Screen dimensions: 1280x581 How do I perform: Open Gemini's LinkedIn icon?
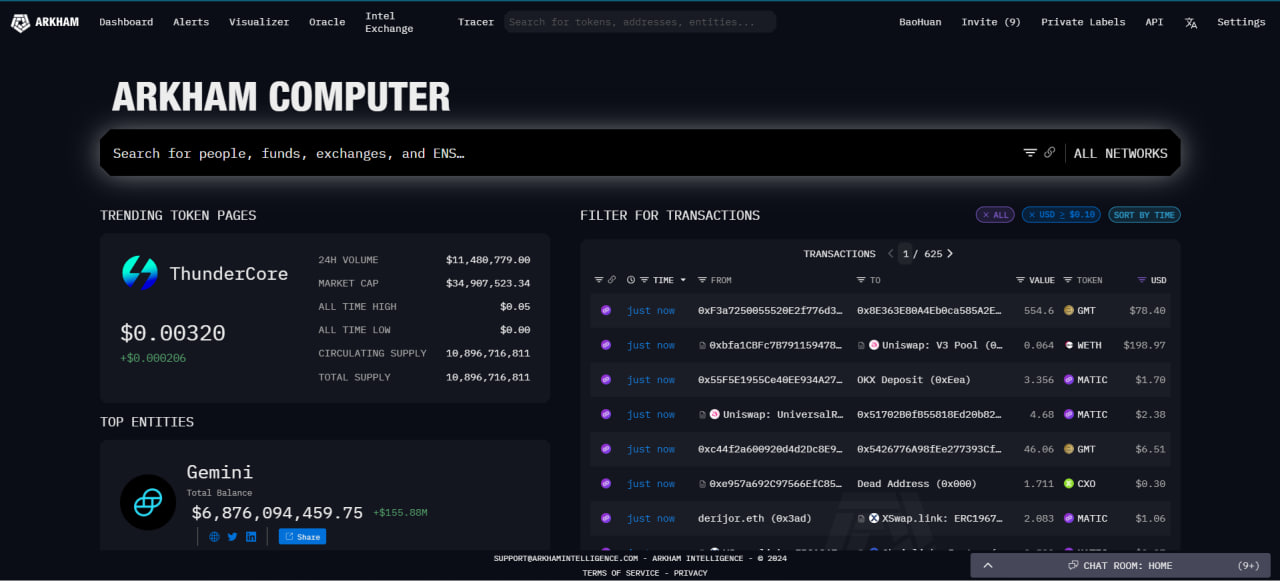point(251,537)
